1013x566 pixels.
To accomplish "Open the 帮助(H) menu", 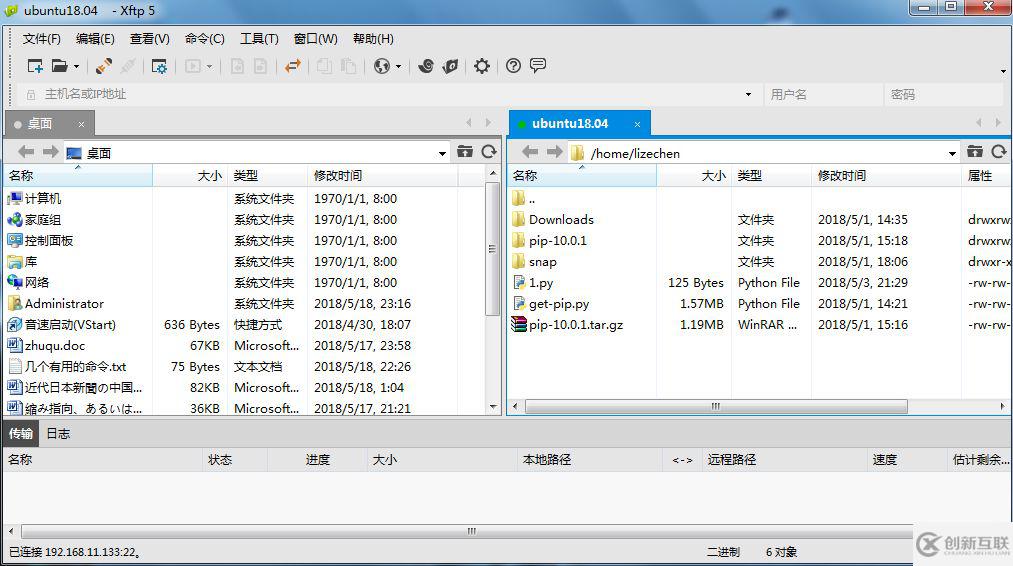I will 373,39.
